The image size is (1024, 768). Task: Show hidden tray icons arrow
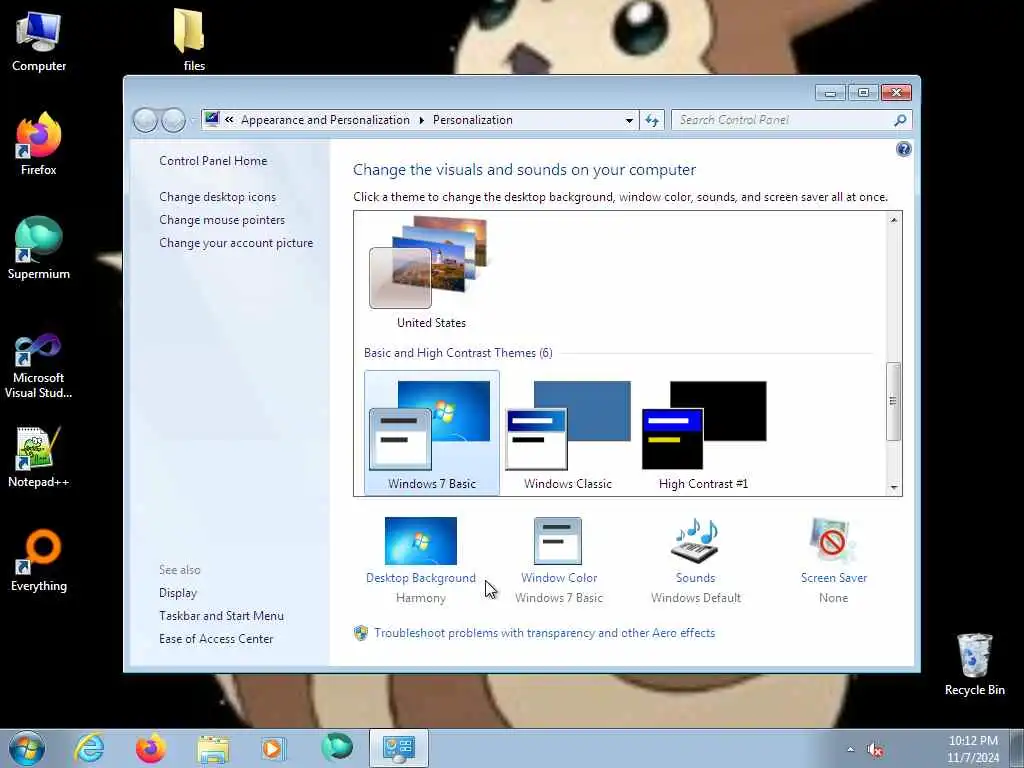pyautogui.click(x=850, y=750)
